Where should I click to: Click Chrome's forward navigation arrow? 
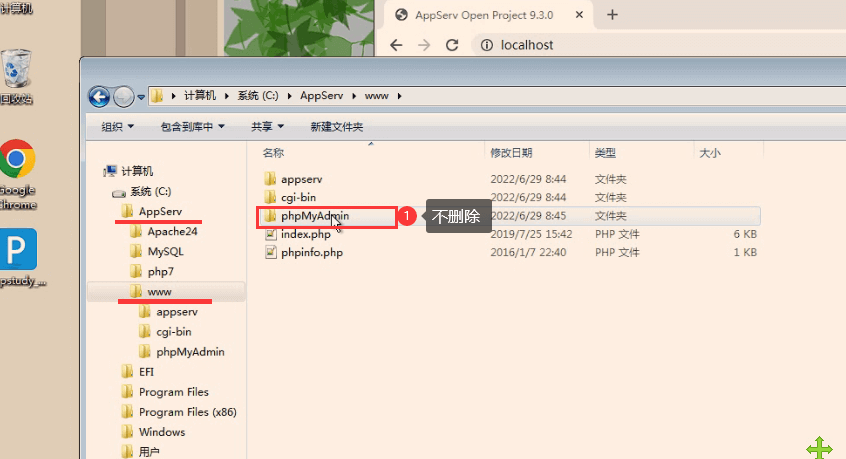[x=424, y=45]
